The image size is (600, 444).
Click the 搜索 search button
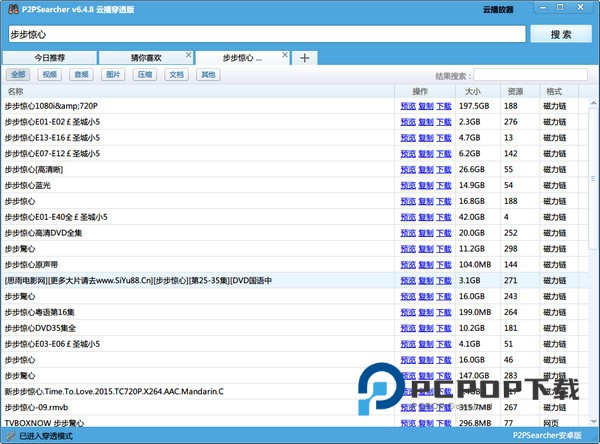561,34
